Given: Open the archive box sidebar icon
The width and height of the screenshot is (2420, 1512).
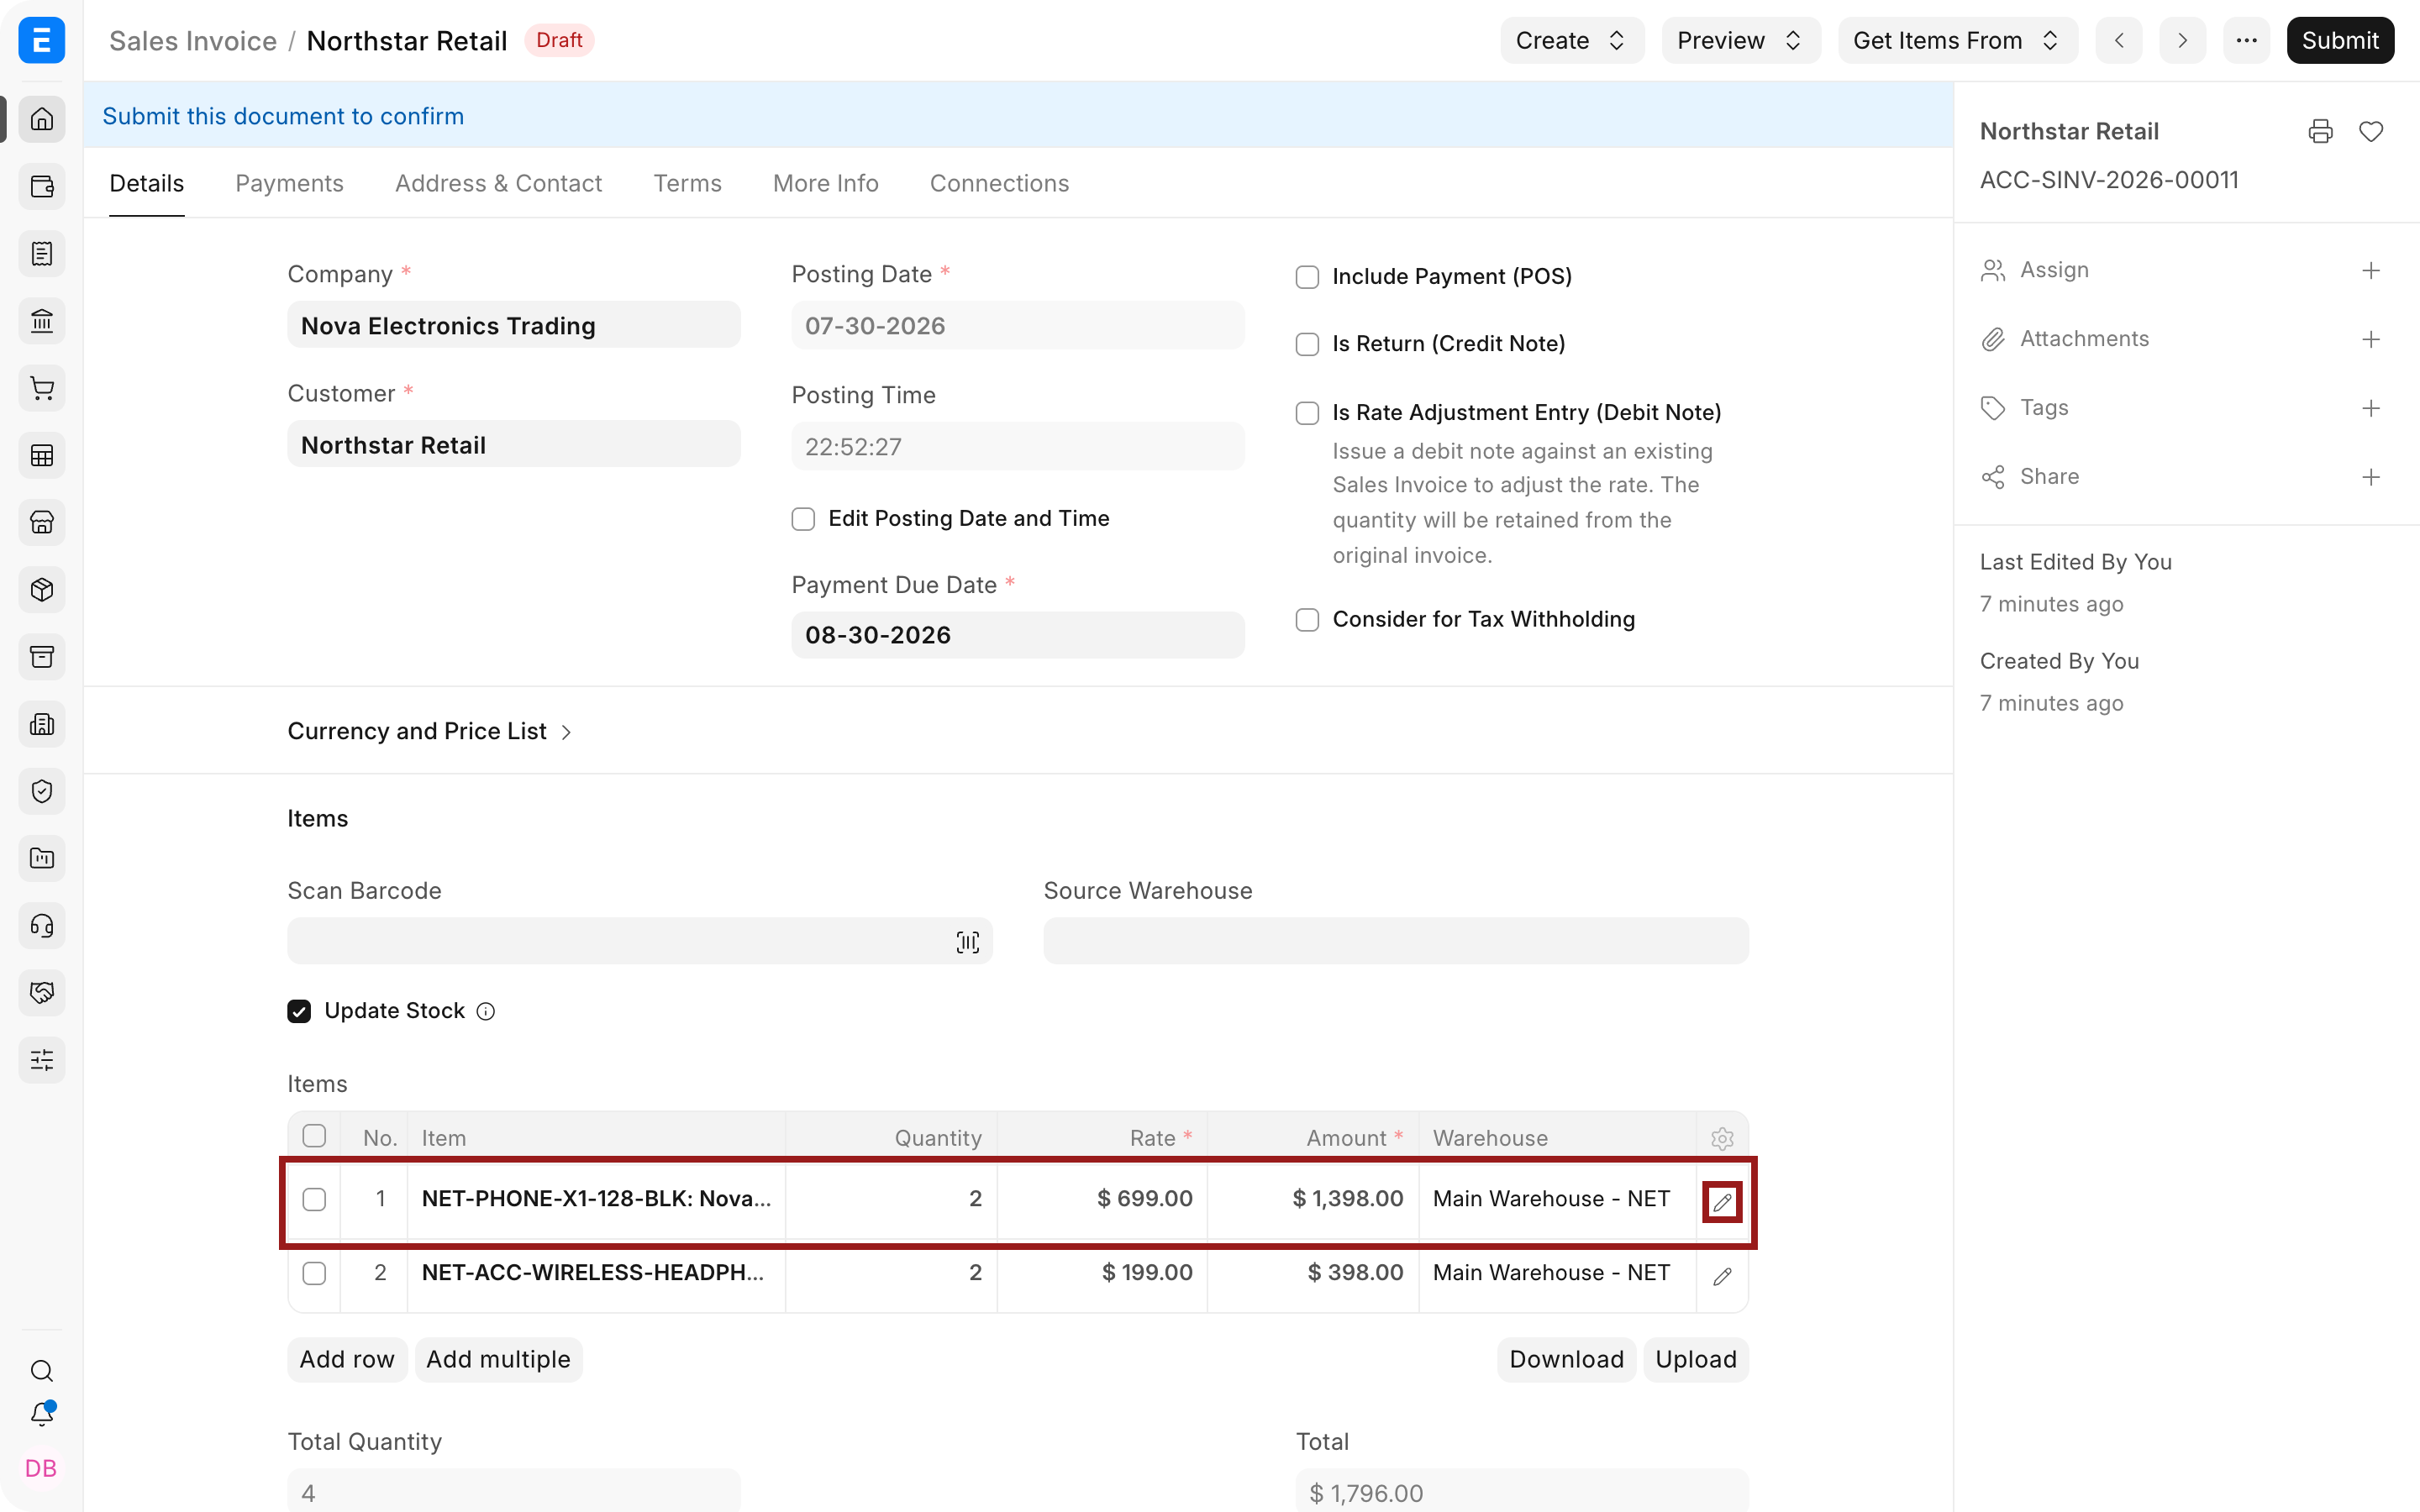Looking at the screenshot, I should coord(41,656).
